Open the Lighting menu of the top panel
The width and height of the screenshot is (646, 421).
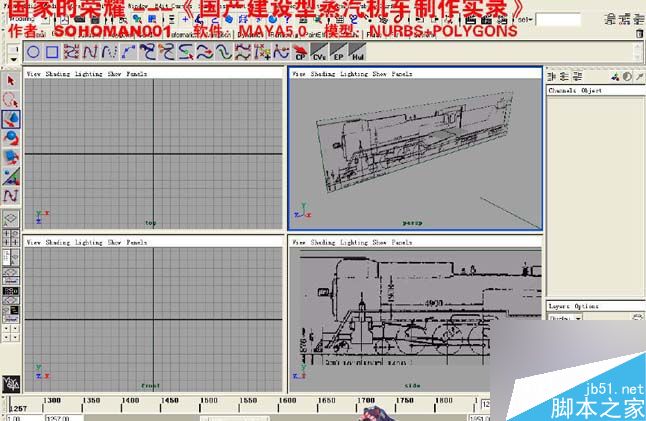tap(89, 74)
